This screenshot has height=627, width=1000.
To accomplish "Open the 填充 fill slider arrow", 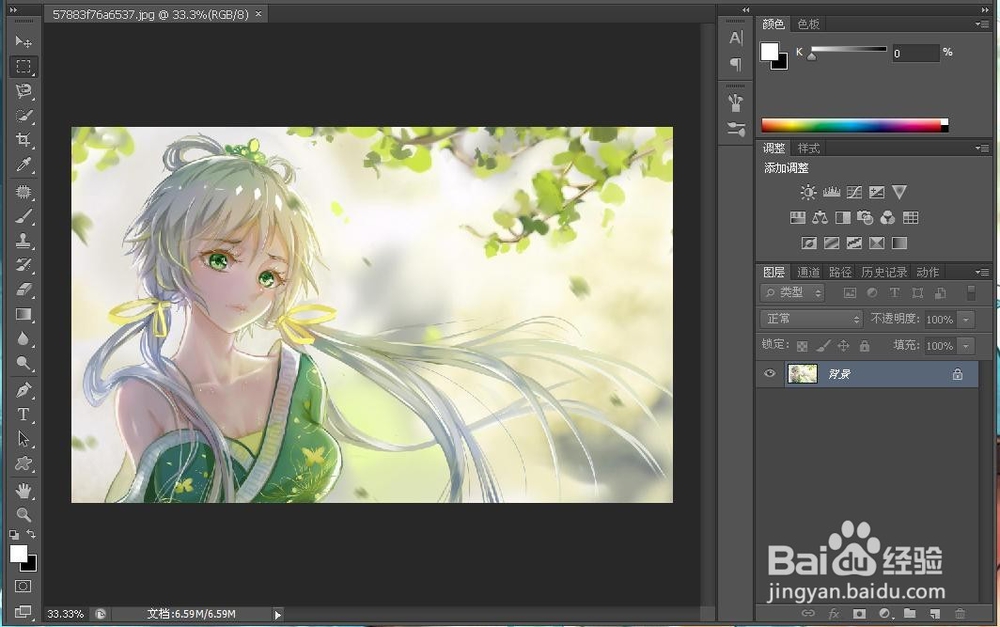I will (966, 346).
